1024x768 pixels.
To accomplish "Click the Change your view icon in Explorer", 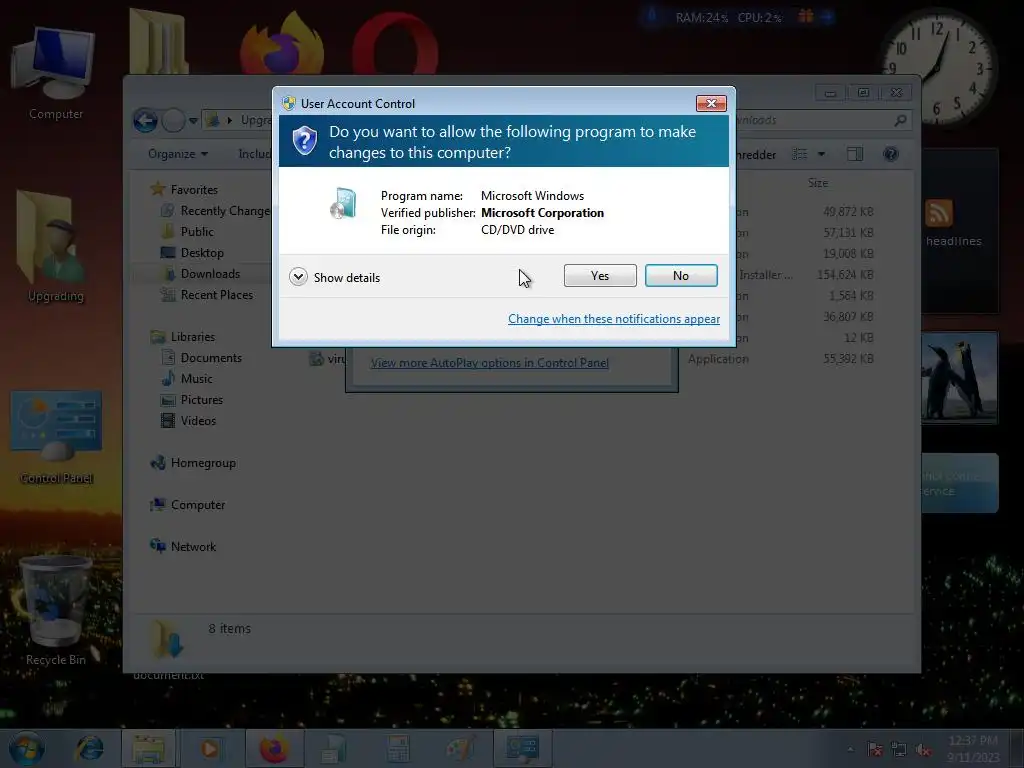I will coord(799,154).
